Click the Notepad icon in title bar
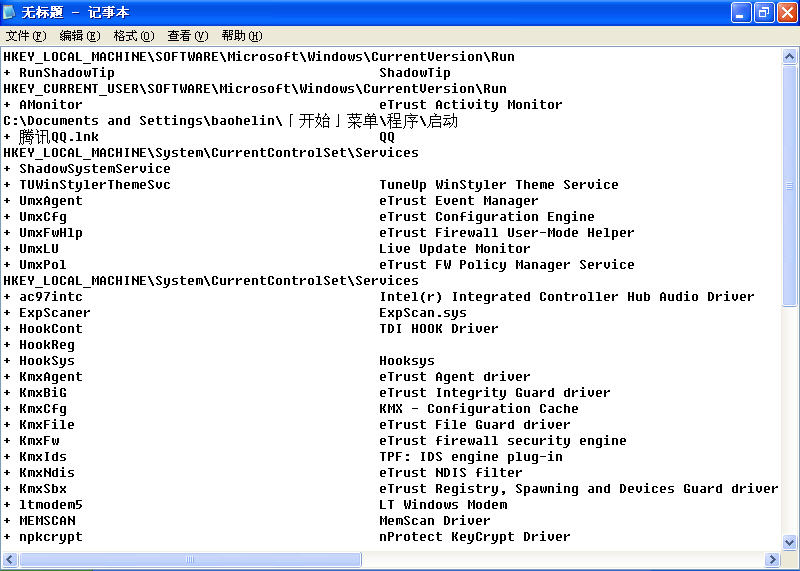Screen dimensions: 800x571 pyautogui.click(x=11, y=12)
